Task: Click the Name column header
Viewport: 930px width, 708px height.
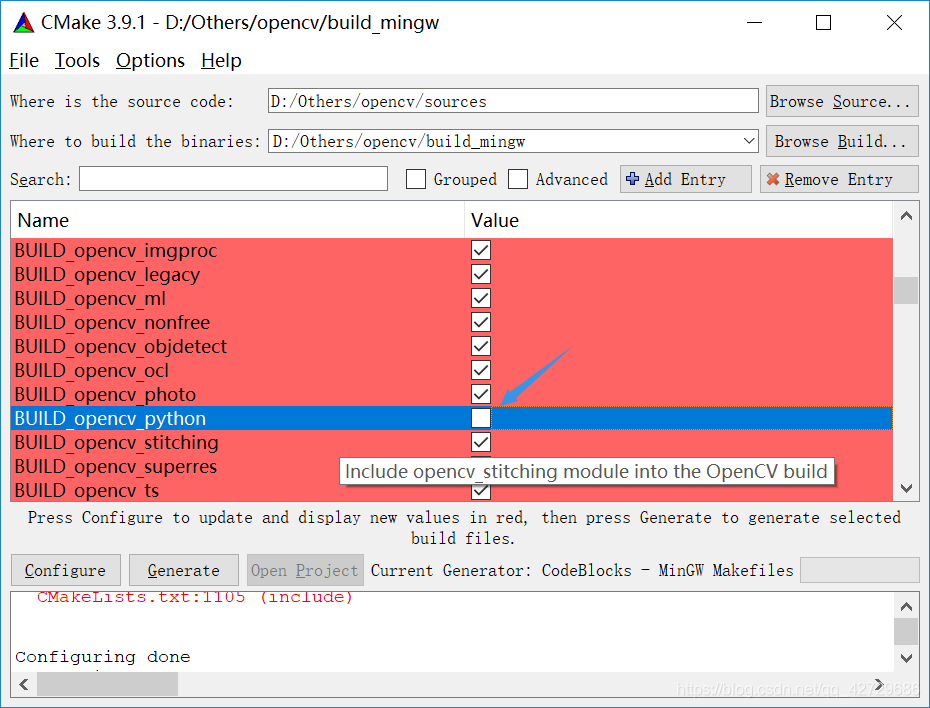Action: pos(237,220)
